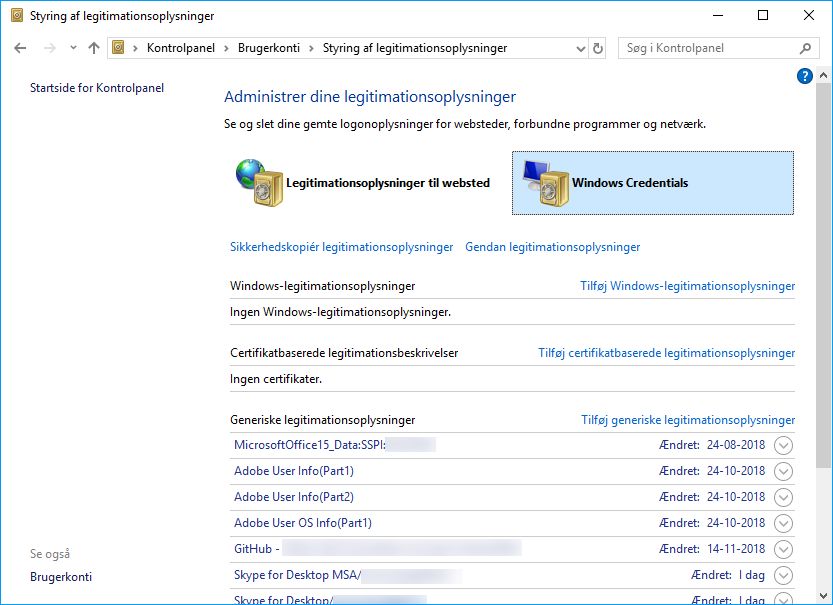The image size is (833, 605).
Task: Click the Credential Manager window title icon
Action: pos(17,15)
